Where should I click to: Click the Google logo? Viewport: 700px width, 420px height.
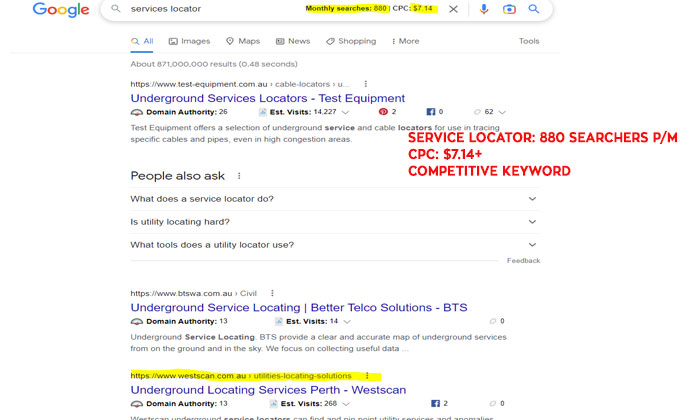click(61, 9)
